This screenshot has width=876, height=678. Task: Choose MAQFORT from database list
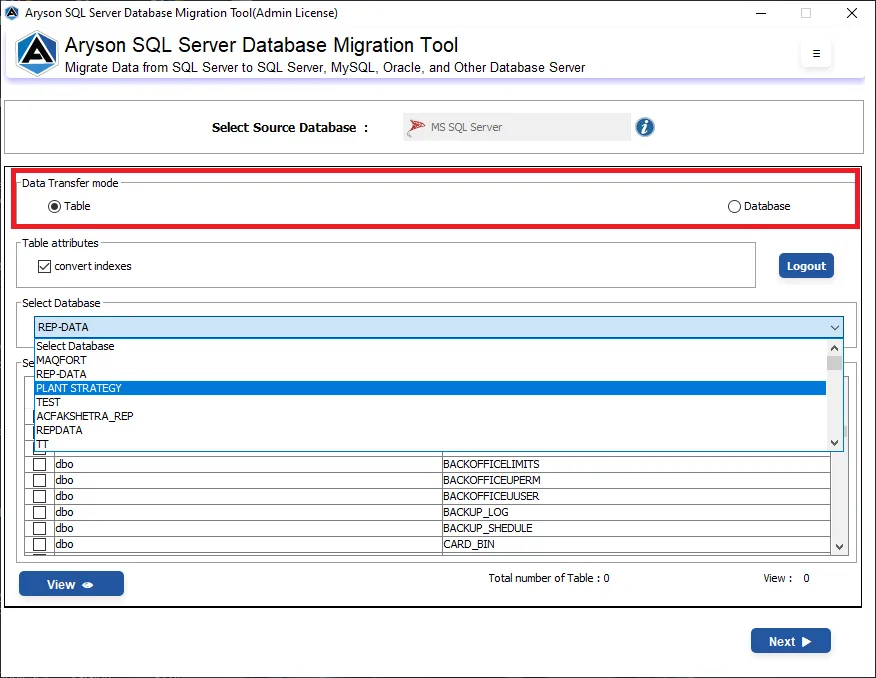coord(430,360)
